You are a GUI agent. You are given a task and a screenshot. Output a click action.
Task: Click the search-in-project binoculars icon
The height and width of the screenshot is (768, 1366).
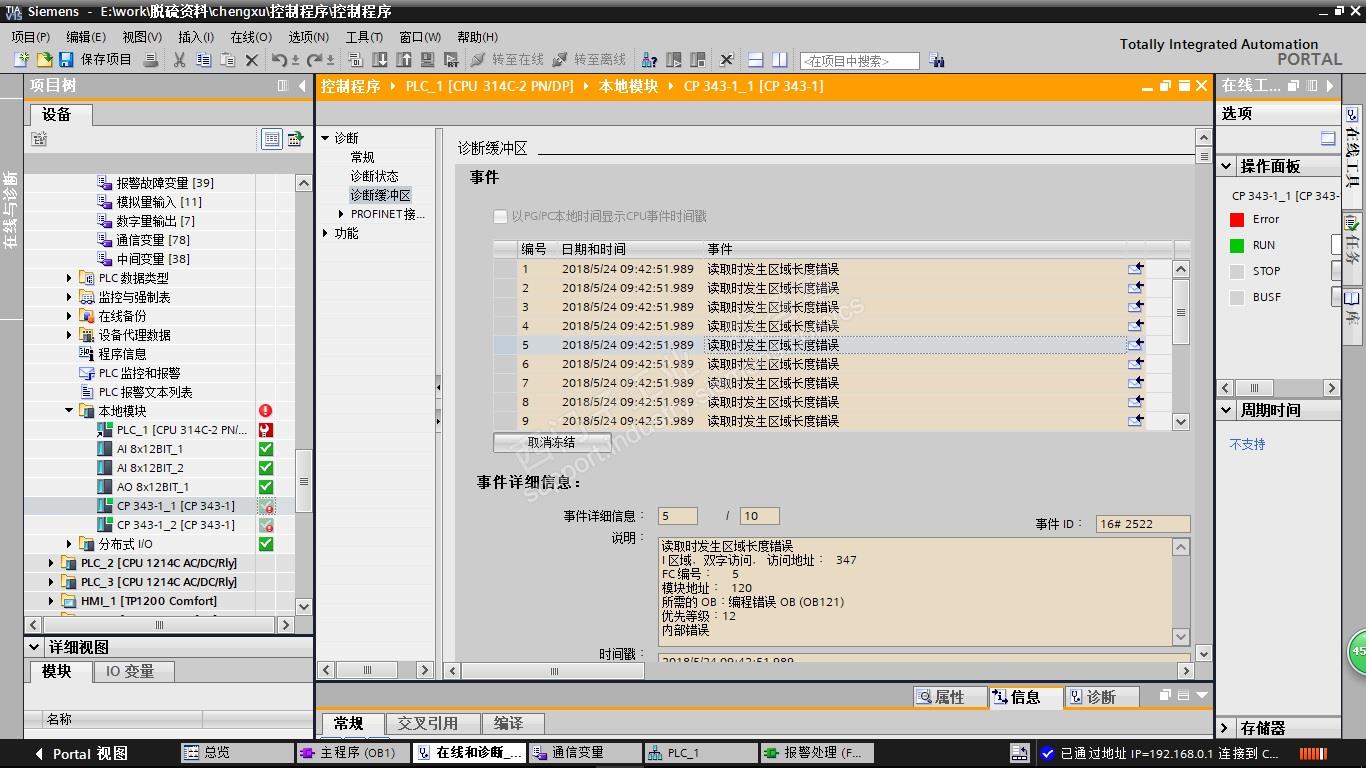pyautogui.click(x=937, y=60)
